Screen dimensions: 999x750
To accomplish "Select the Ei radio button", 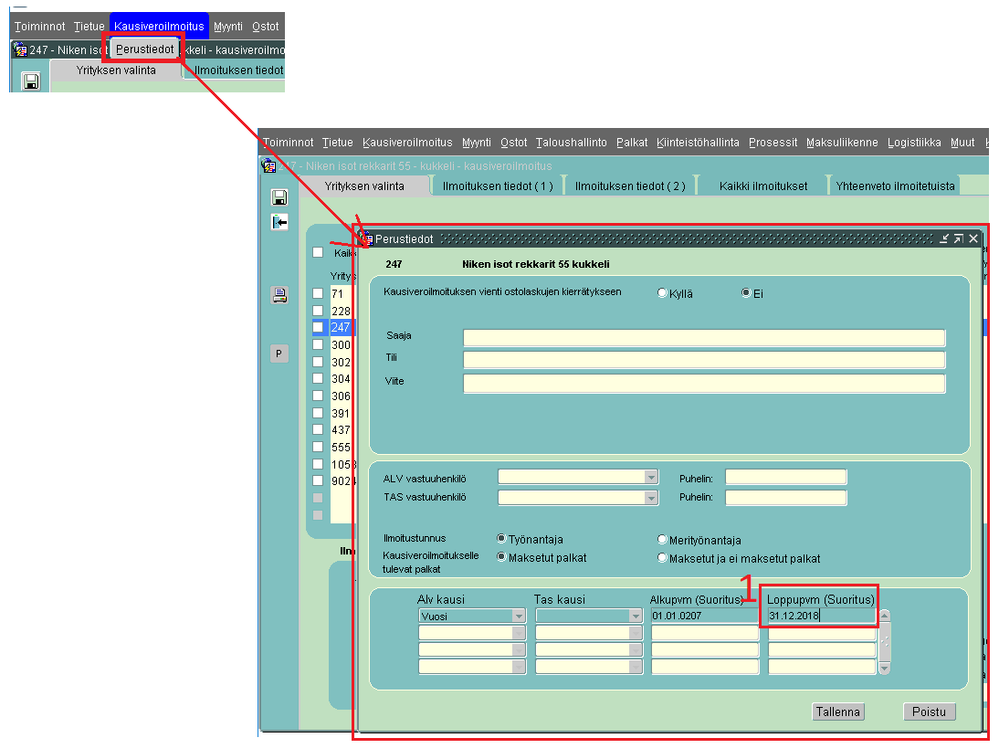I will pyautogui.click(x=745, y=293).
